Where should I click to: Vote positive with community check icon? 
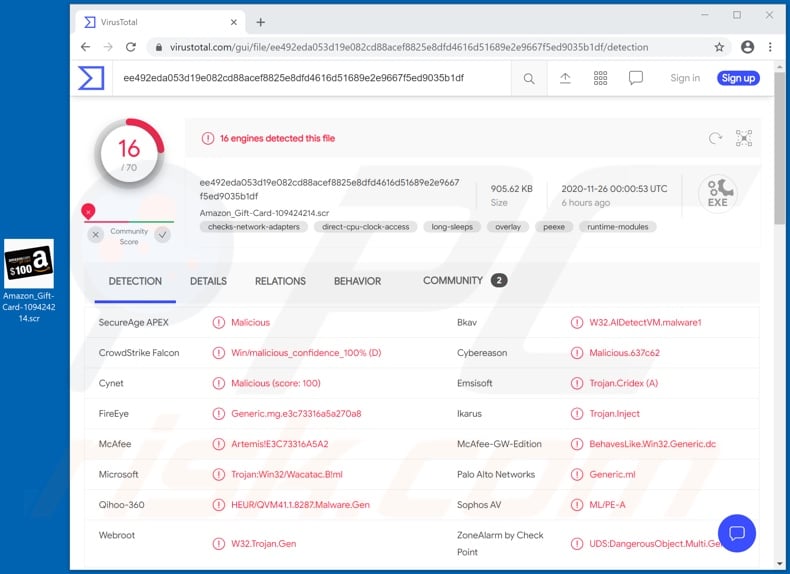pyautogui.click(x=162, y=235)
